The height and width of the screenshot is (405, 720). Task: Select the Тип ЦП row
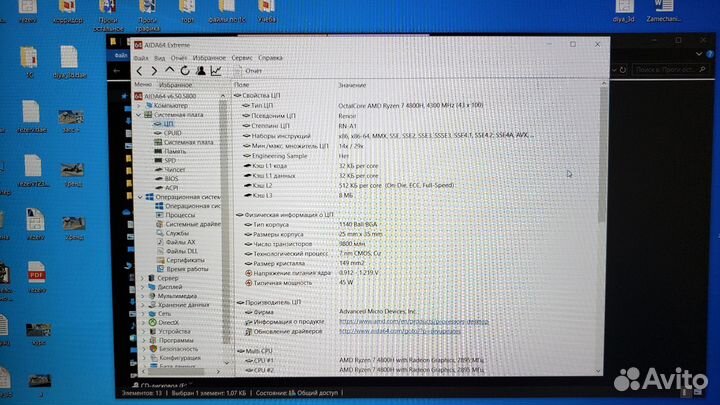click(416, 106)
